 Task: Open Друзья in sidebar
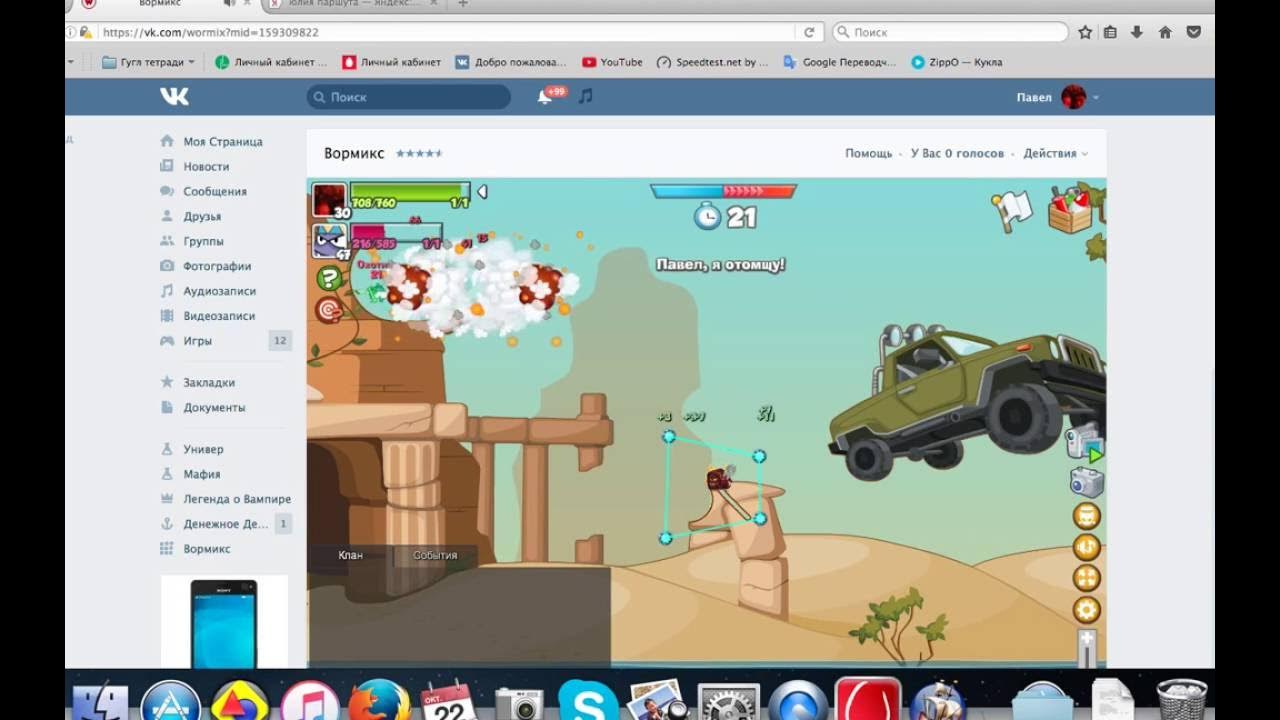point(202,216)
